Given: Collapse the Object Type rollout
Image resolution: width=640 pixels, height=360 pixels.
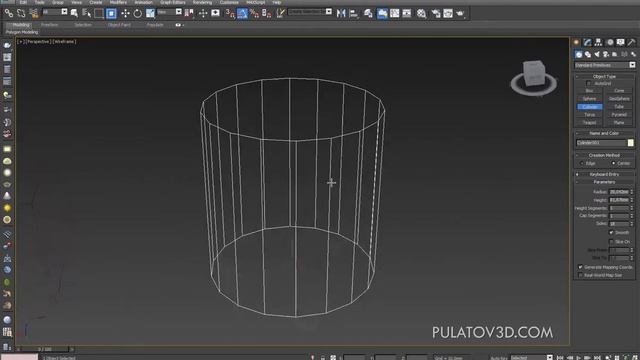Looking at the screenshot, I should (x=604, y=76).
